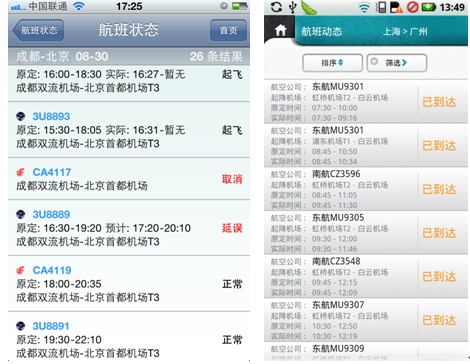470x364 pixels.
Task: Tap the iPhone Wi-Fi icon beside 中国联通
Action: point(79,6)
